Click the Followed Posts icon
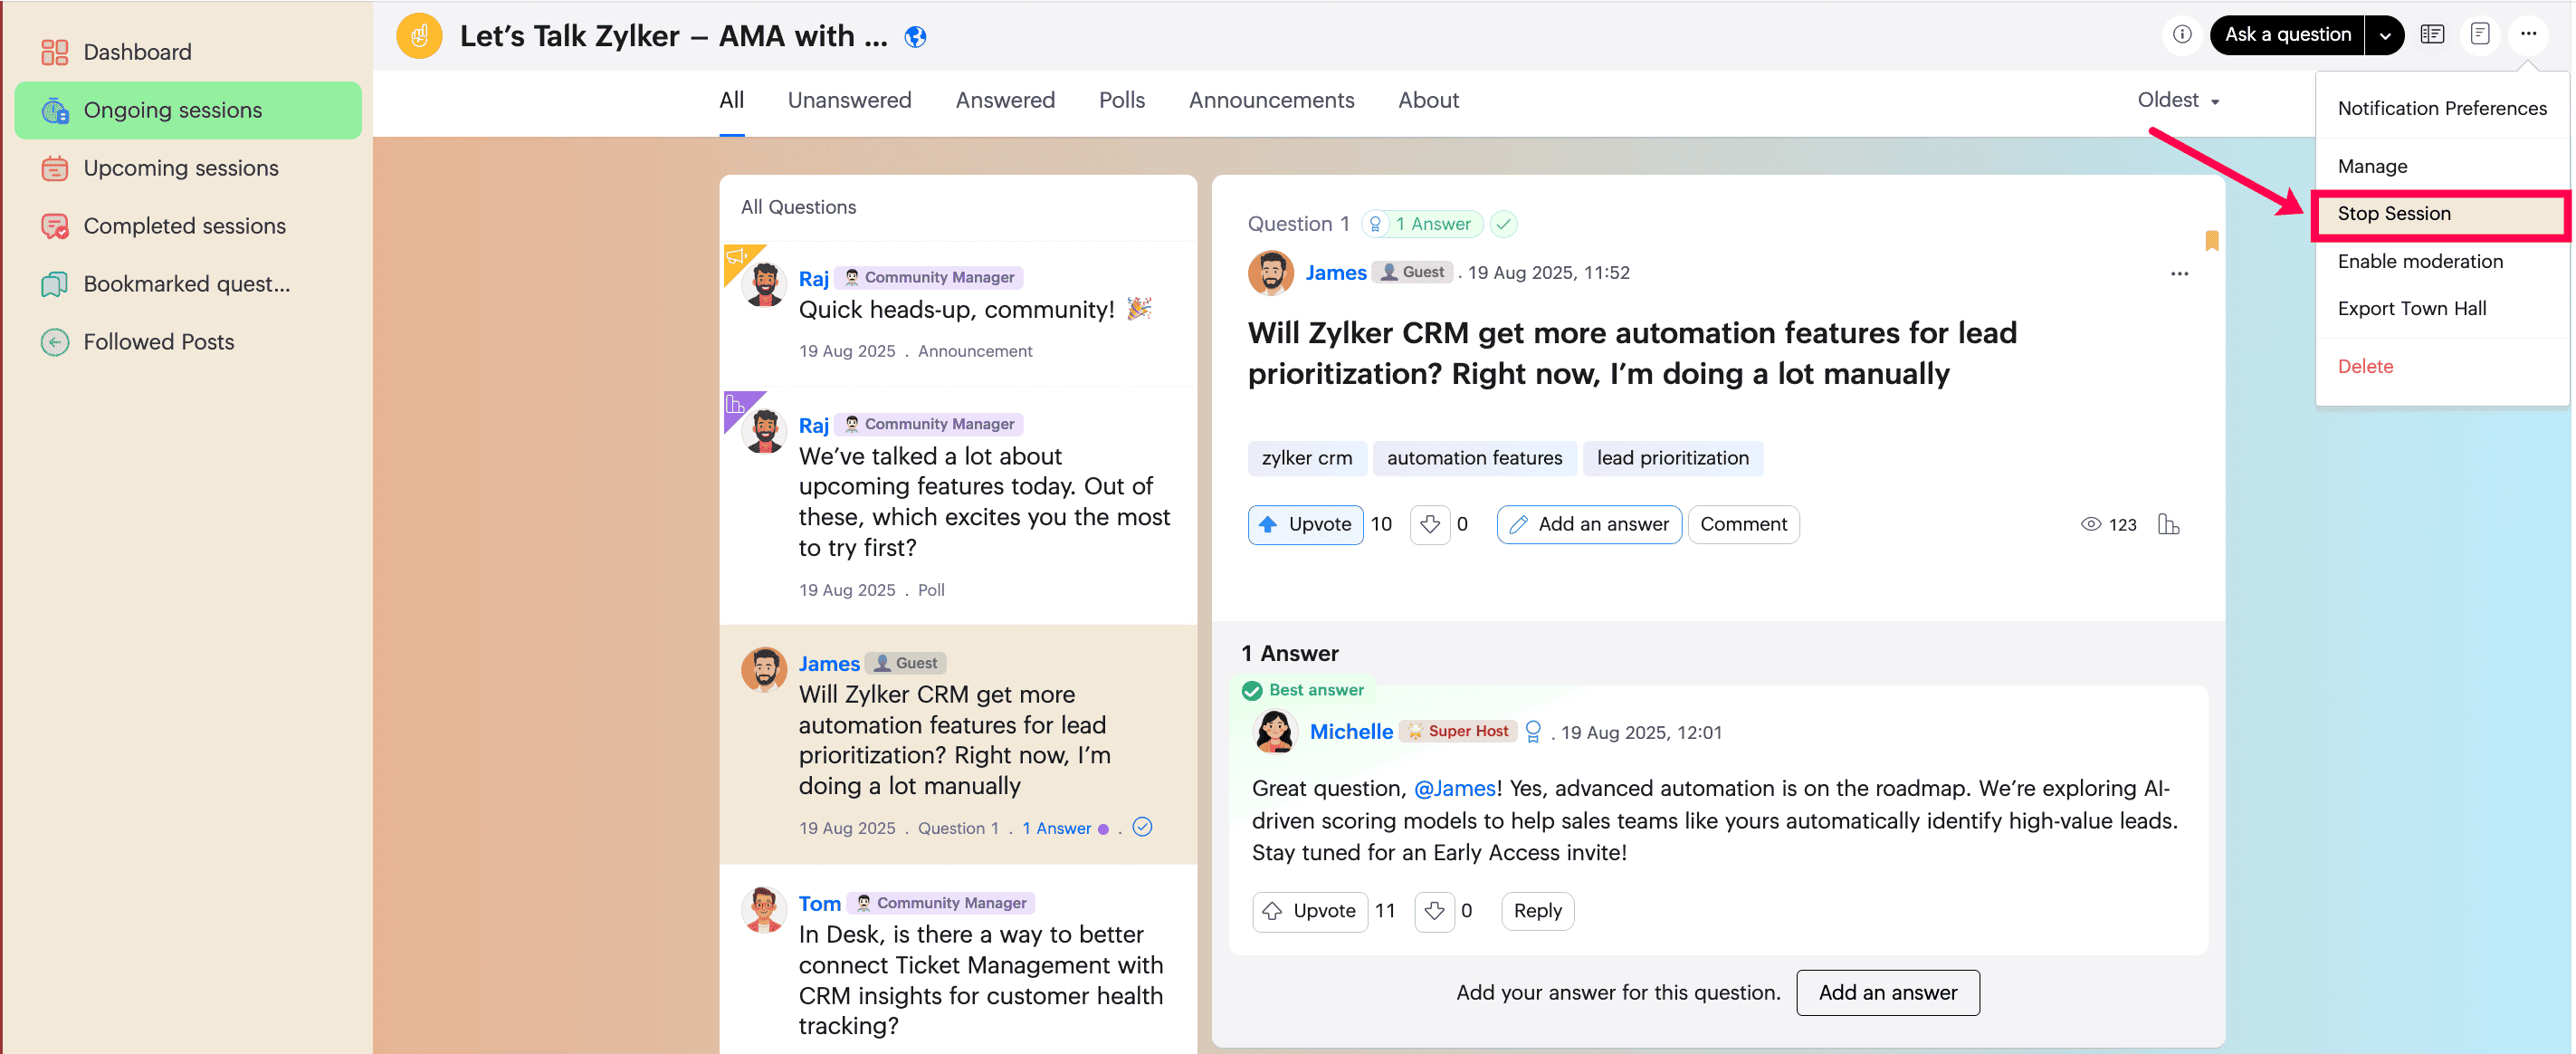 click(55, 342)
